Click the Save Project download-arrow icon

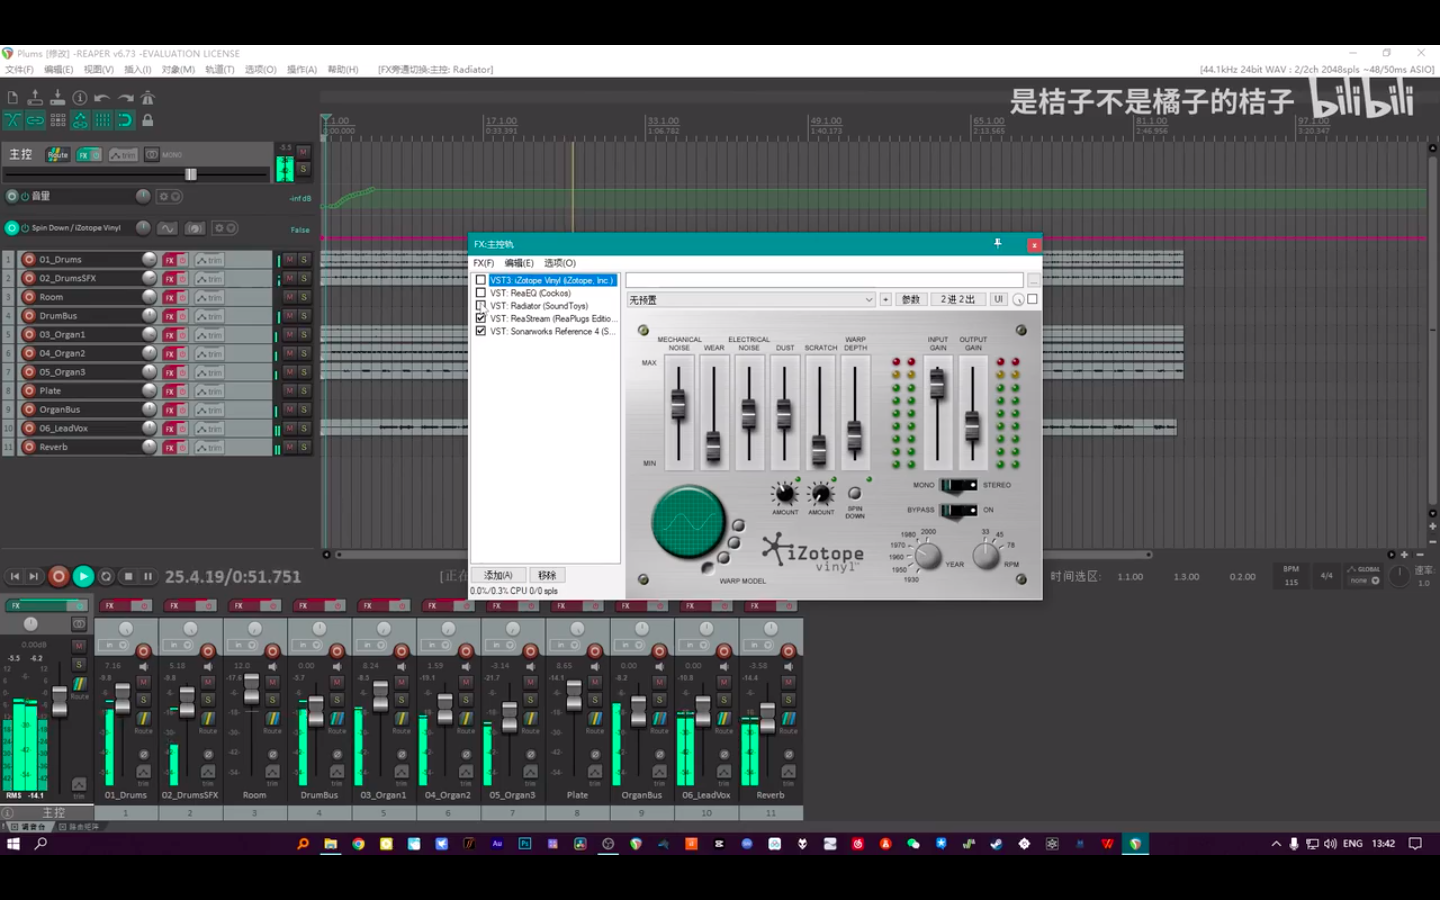tap(57, 97)
